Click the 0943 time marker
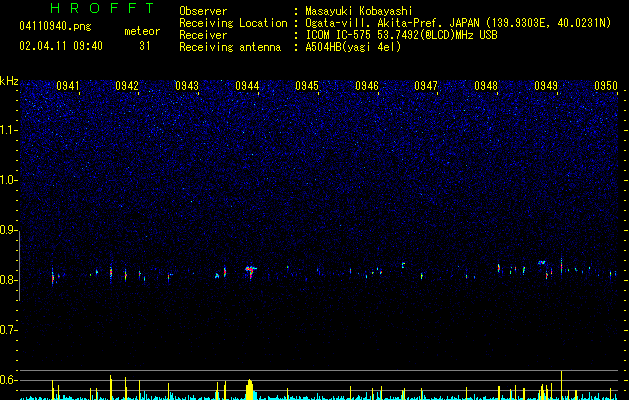Viewport: 629px width, 400px height. (187, 86)
